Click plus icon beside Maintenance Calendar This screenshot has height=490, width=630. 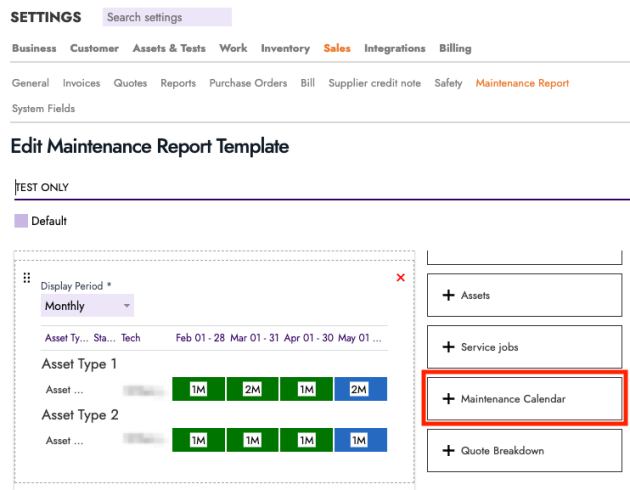click(x=447, y=399)
